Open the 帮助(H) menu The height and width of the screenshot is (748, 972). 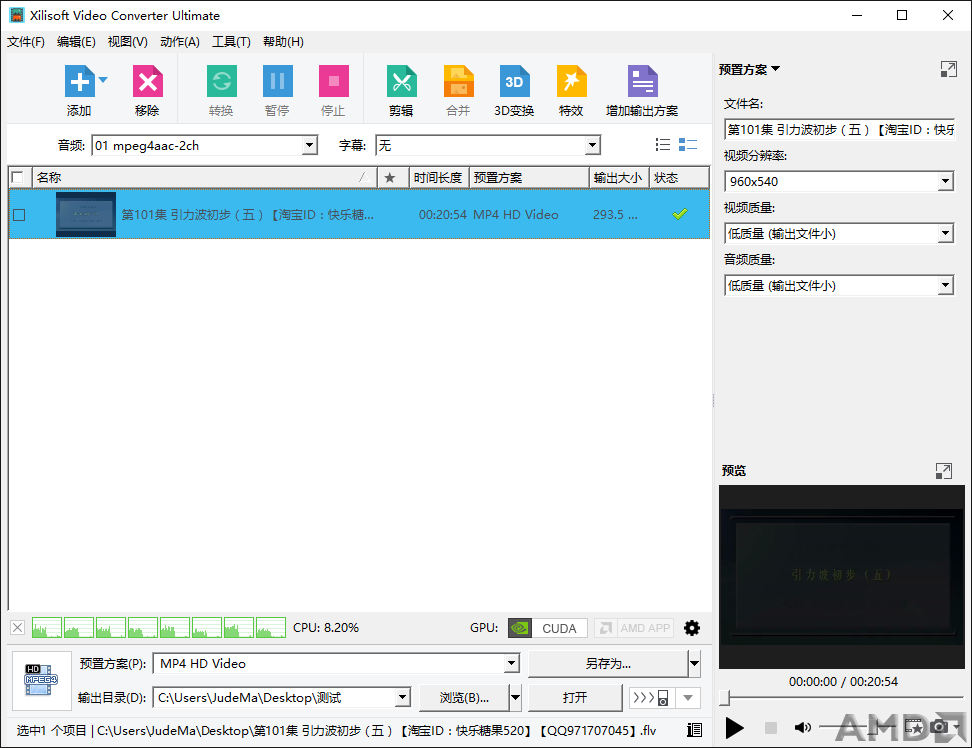283,42
